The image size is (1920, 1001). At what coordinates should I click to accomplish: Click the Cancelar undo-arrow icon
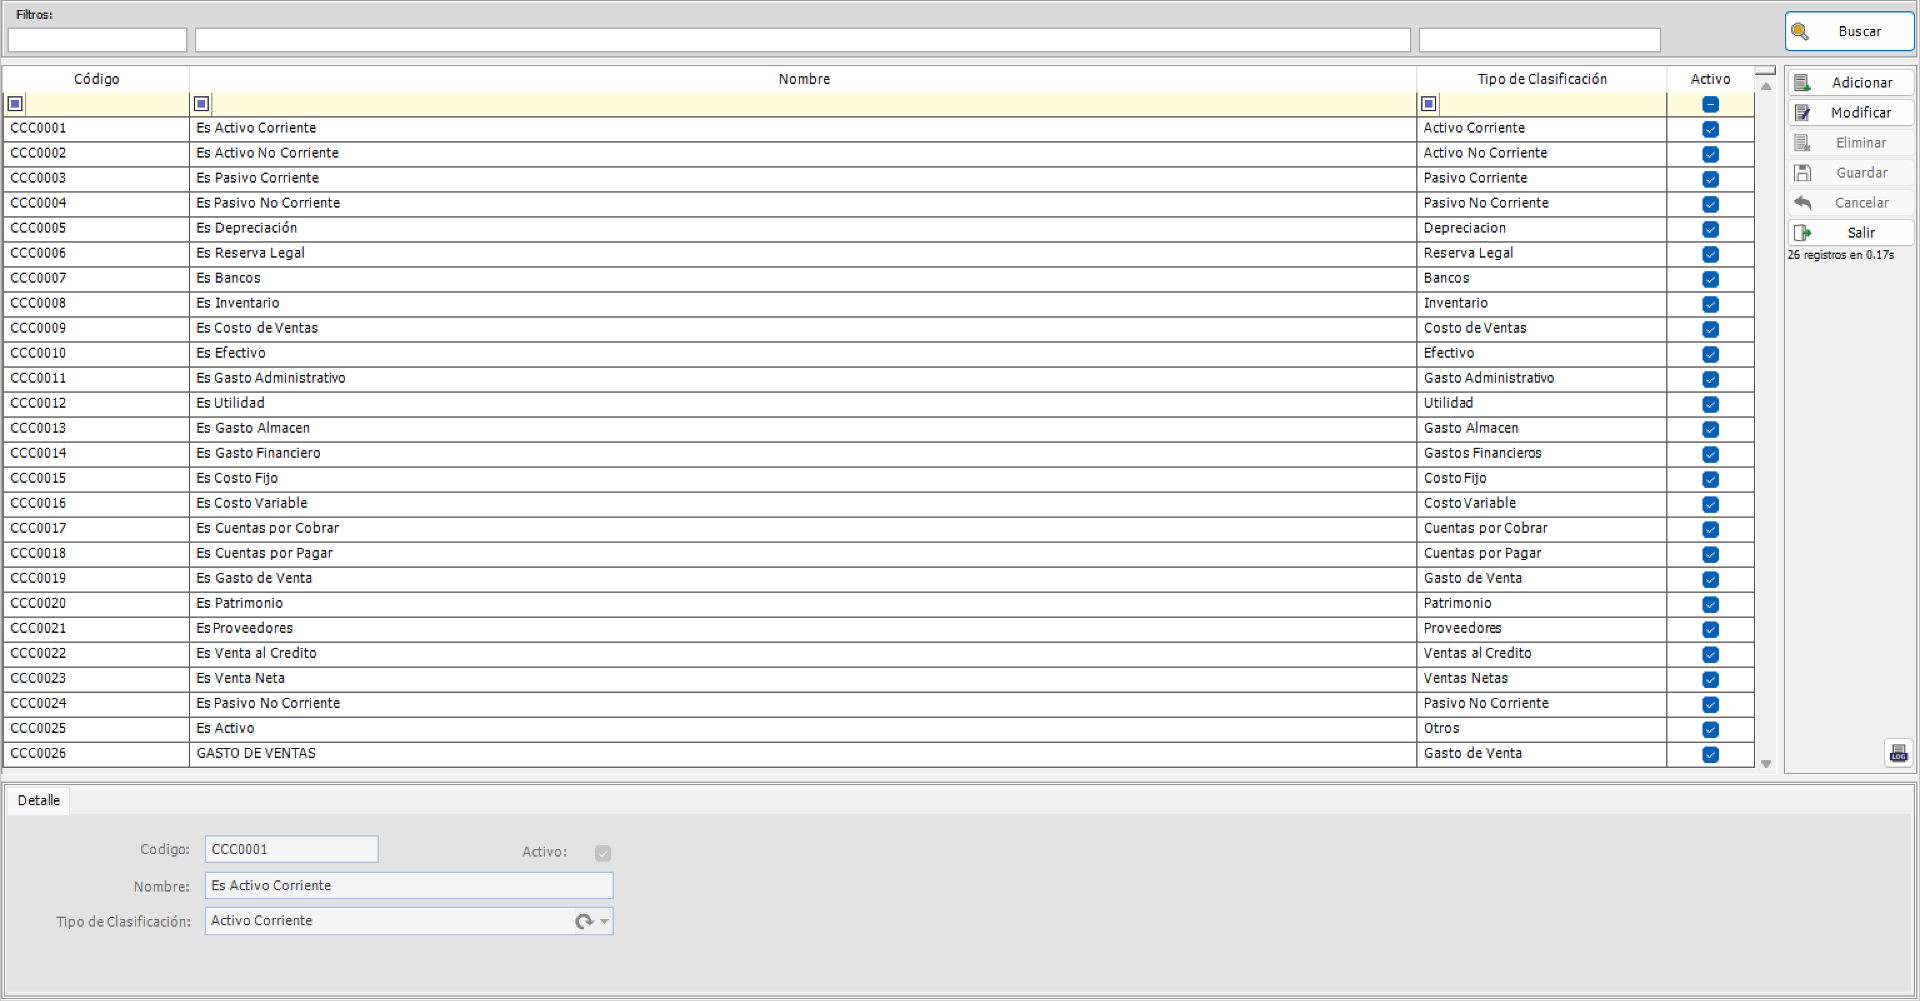click(x=1804, y=202)
